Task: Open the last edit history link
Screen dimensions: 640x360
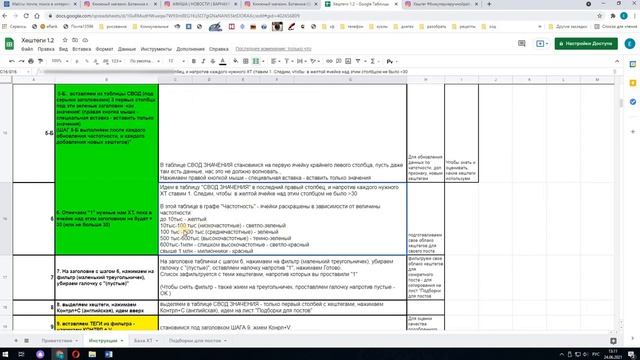Action: point(273,49)
